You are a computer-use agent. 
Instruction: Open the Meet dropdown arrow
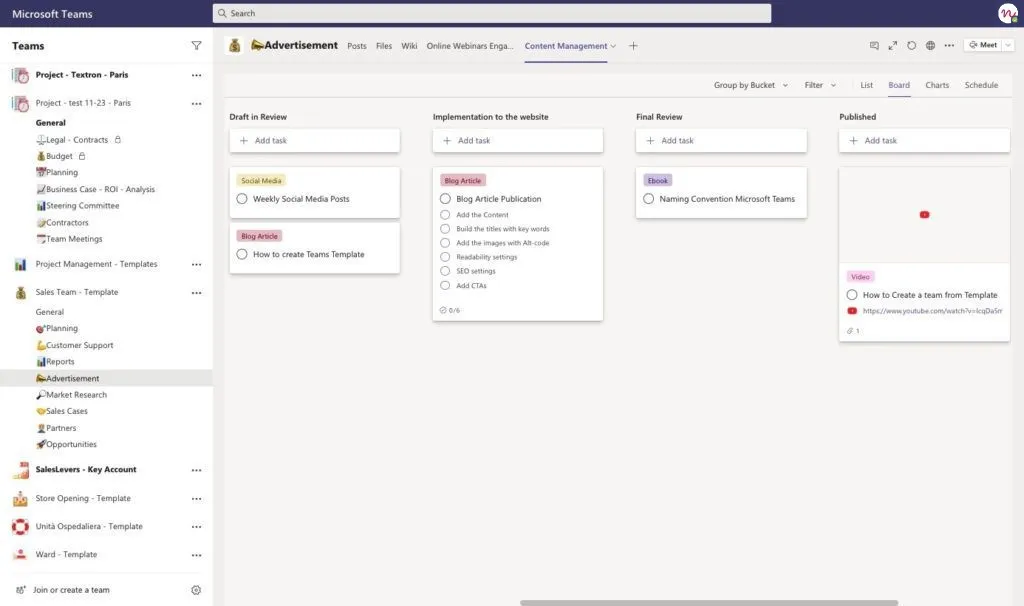tap(1008, 45)
